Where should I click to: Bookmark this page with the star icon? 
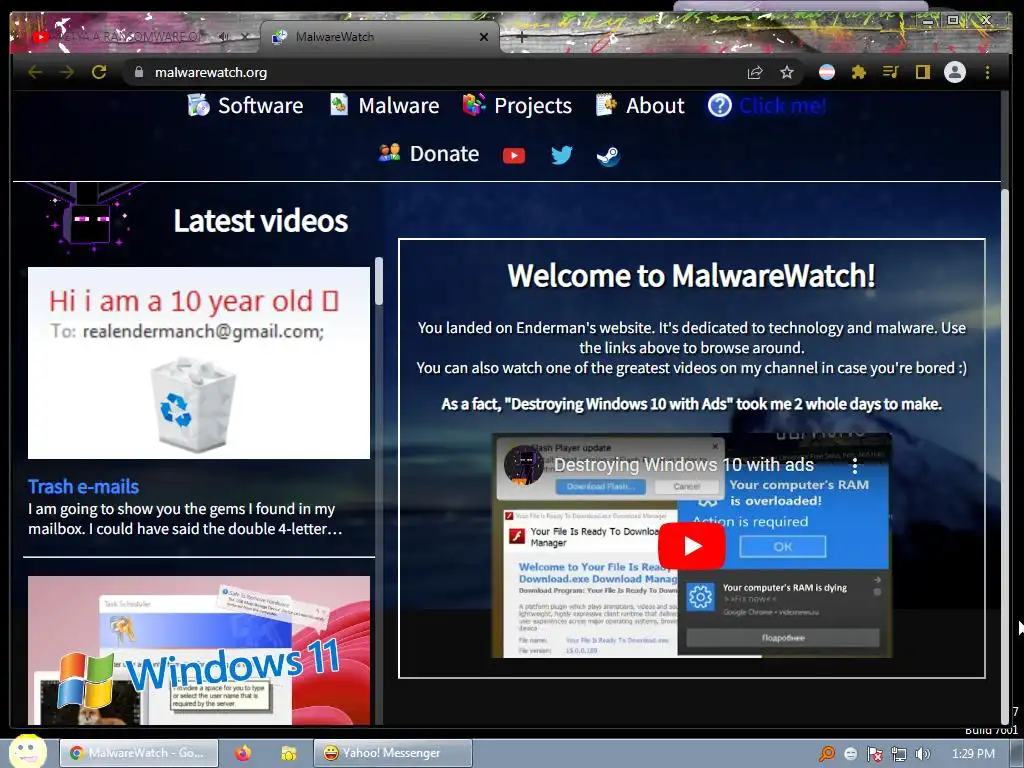(x=787, y=72)
